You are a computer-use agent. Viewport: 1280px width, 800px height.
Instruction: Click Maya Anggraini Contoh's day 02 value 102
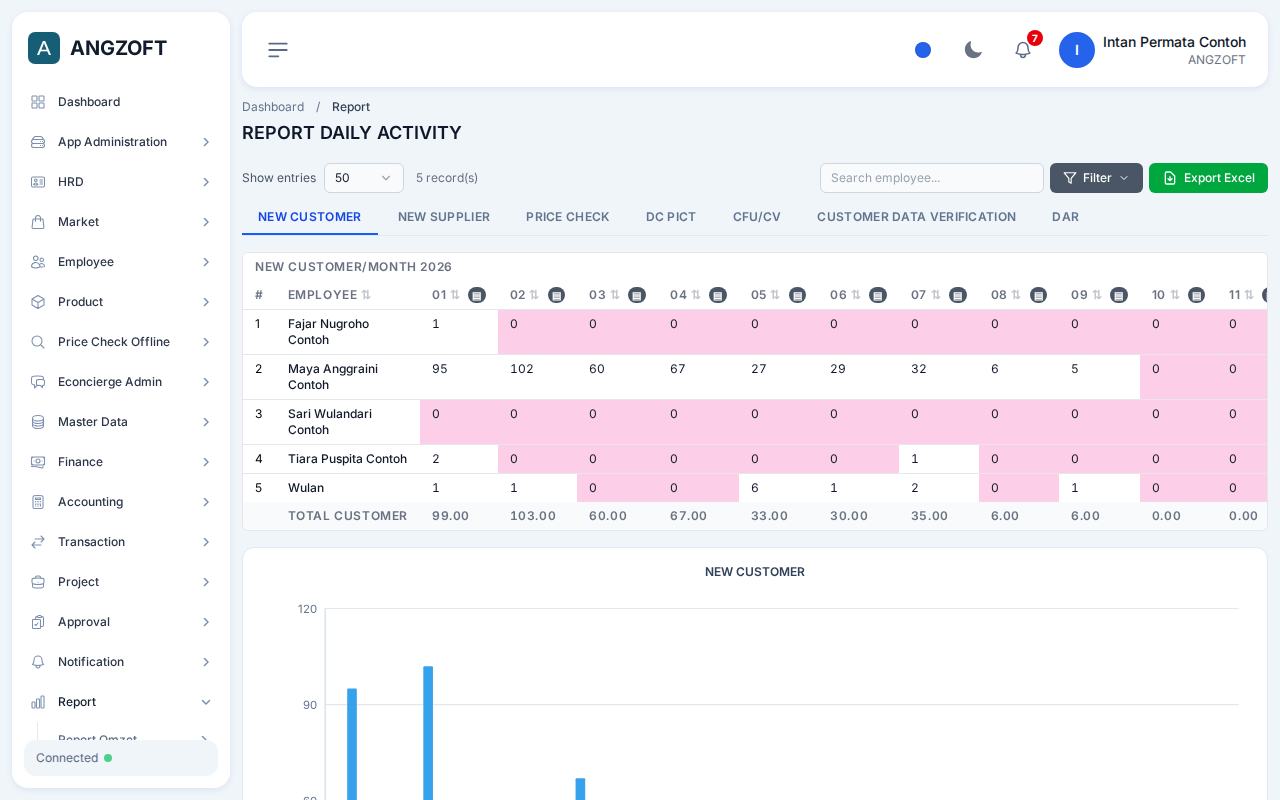click(522, 369)
